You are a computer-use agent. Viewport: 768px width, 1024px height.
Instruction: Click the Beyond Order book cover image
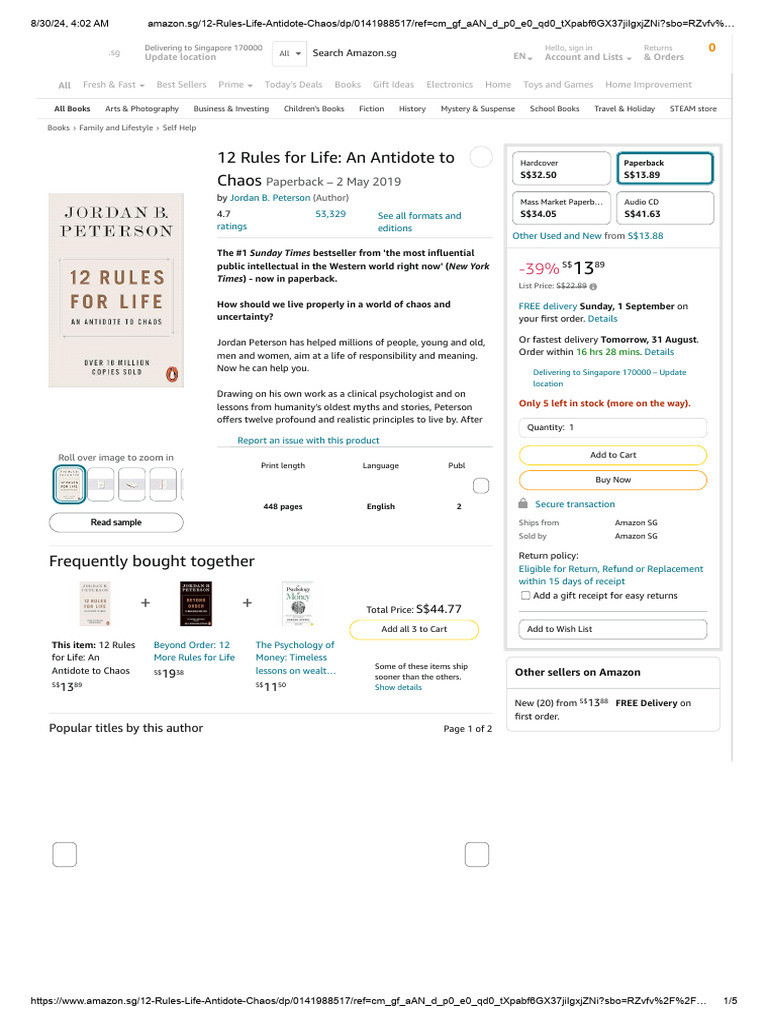coord(196,603)
